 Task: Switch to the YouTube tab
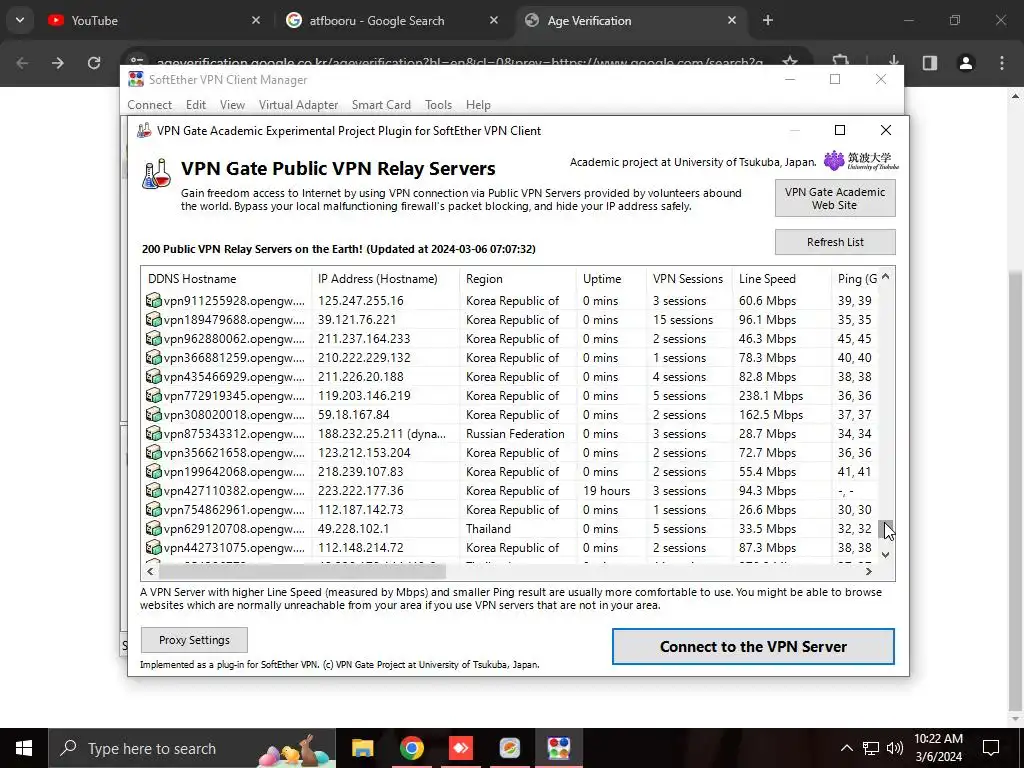(155, 20)
